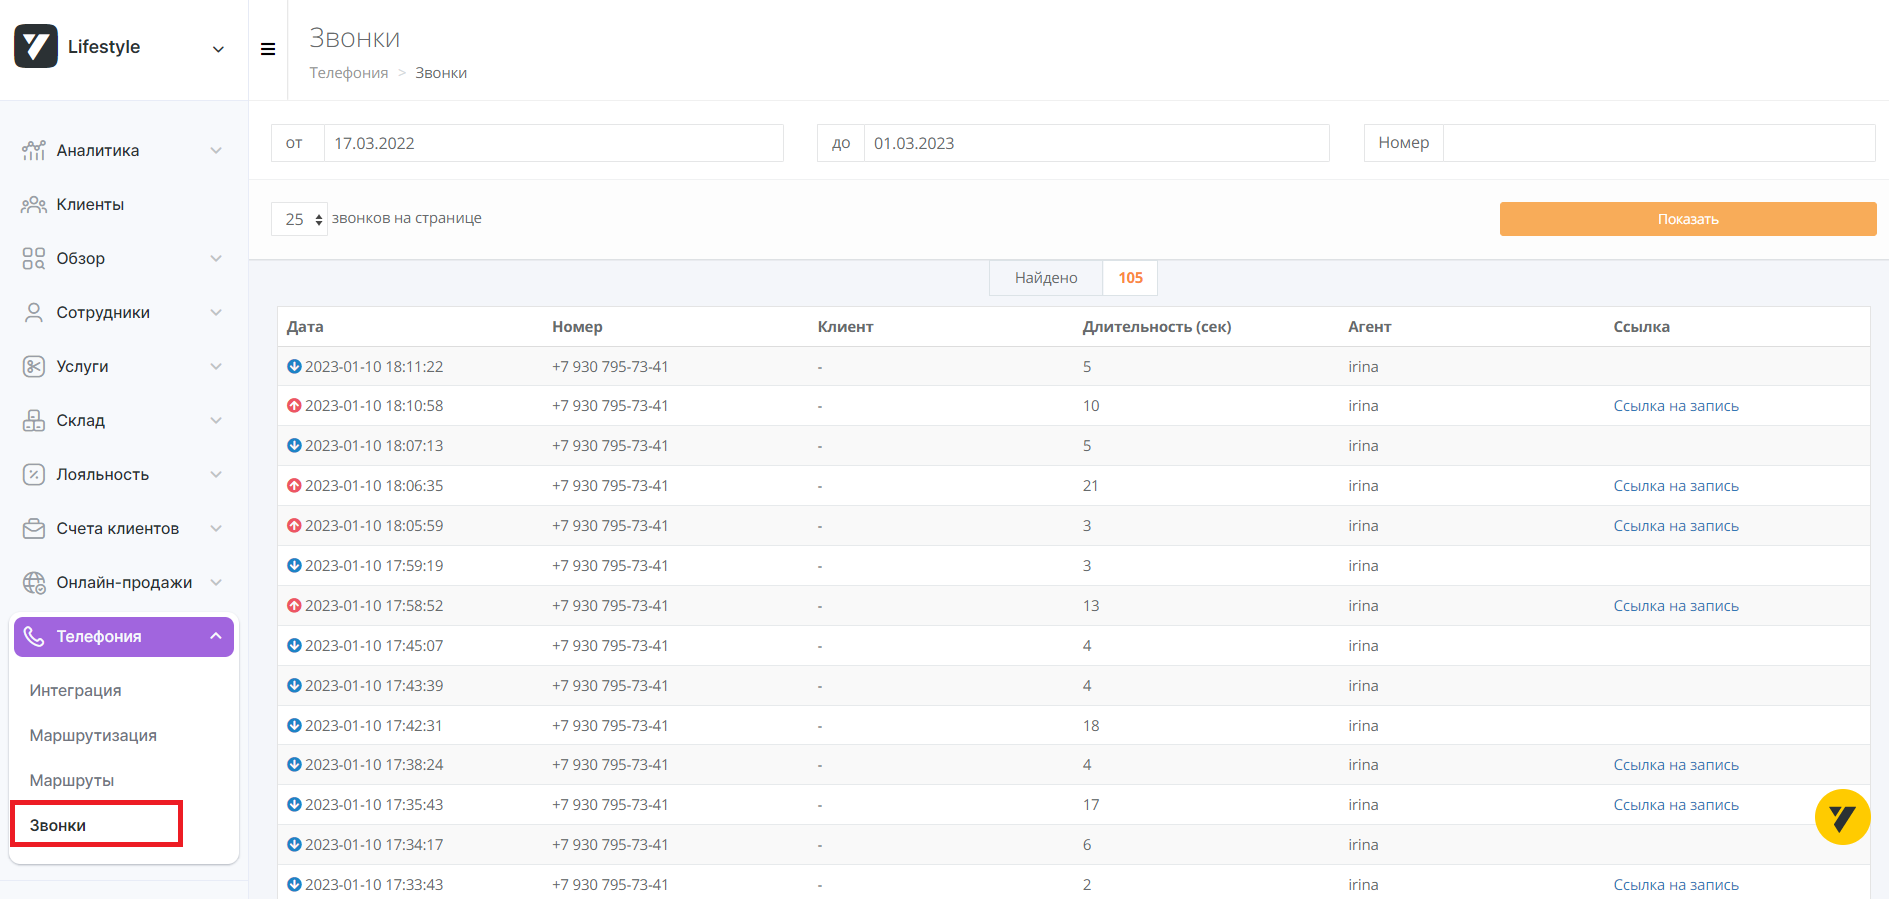Click the Телефония breadcrumb link
Image resolution: width=1889 pixels, height=899 pixels.
(x=348, y=73)
